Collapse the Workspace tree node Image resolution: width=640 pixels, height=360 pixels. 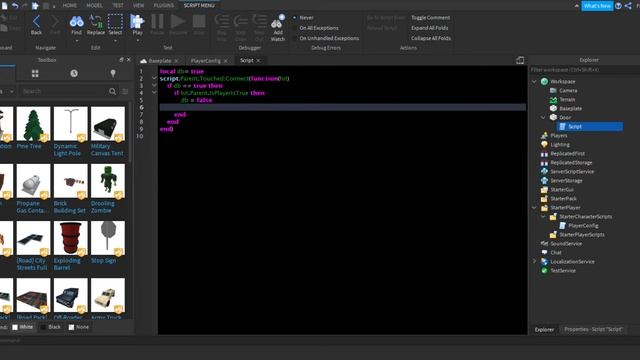[534, 82]
